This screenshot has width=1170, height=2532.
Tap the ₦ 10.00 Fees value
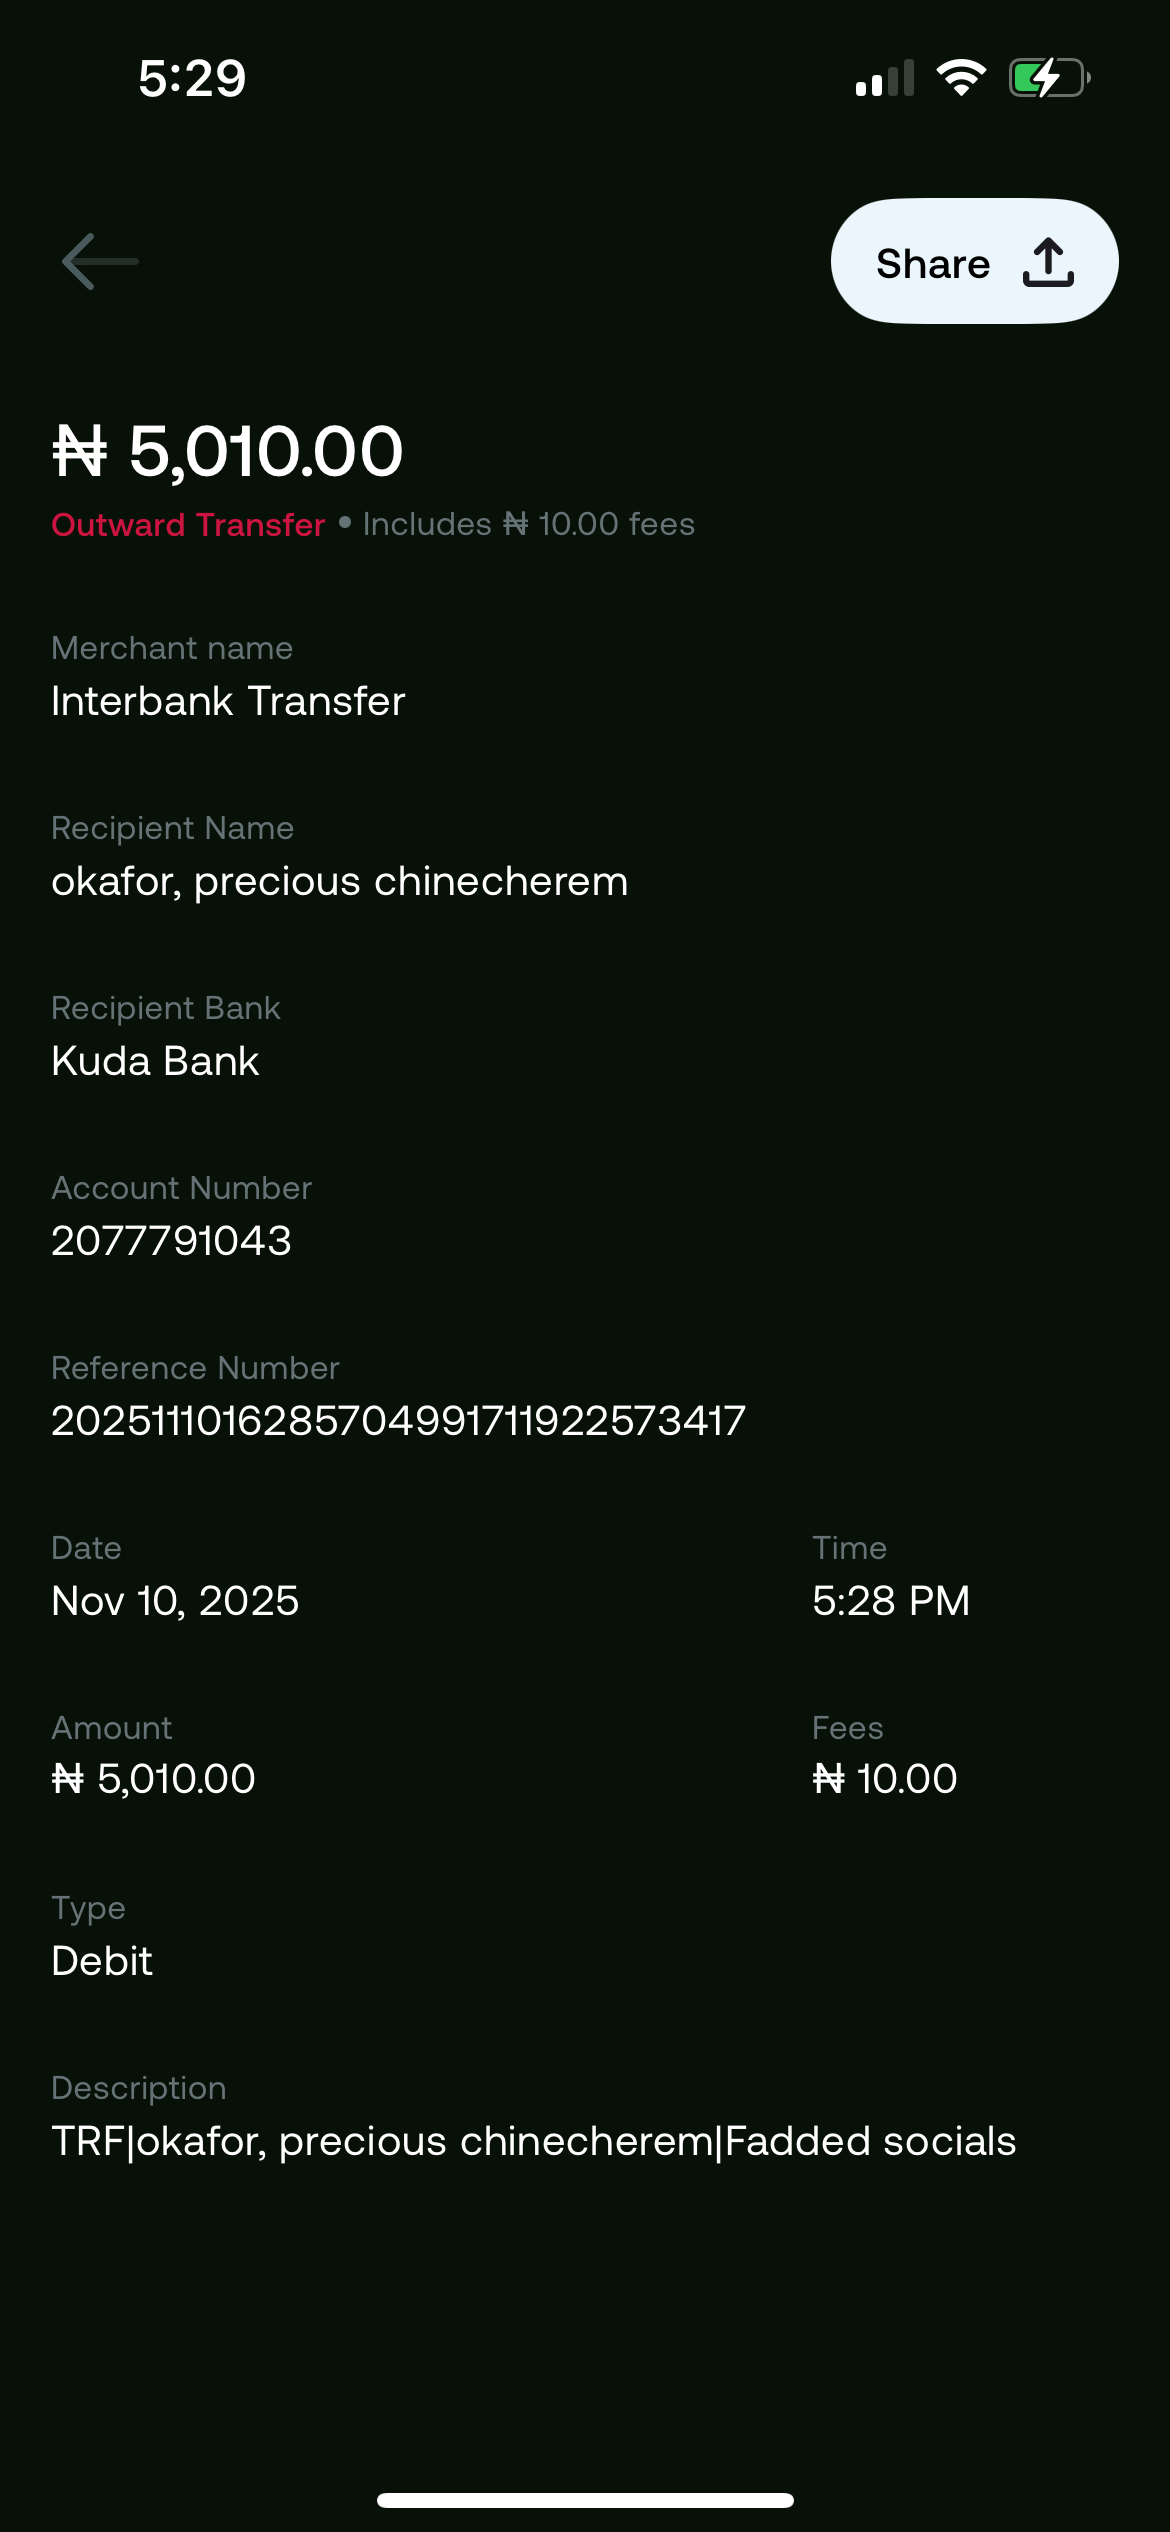pyautogui.click(x=885, y=1779)
